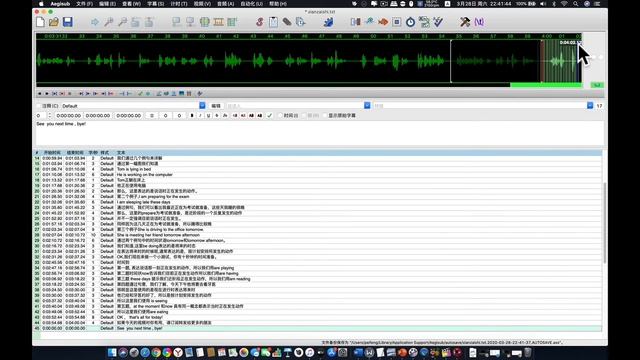The height and width of the screenshot is (360, 640).
Task: Launch the Translation Assistant fish icon
Action: click(x=383, y=22)
